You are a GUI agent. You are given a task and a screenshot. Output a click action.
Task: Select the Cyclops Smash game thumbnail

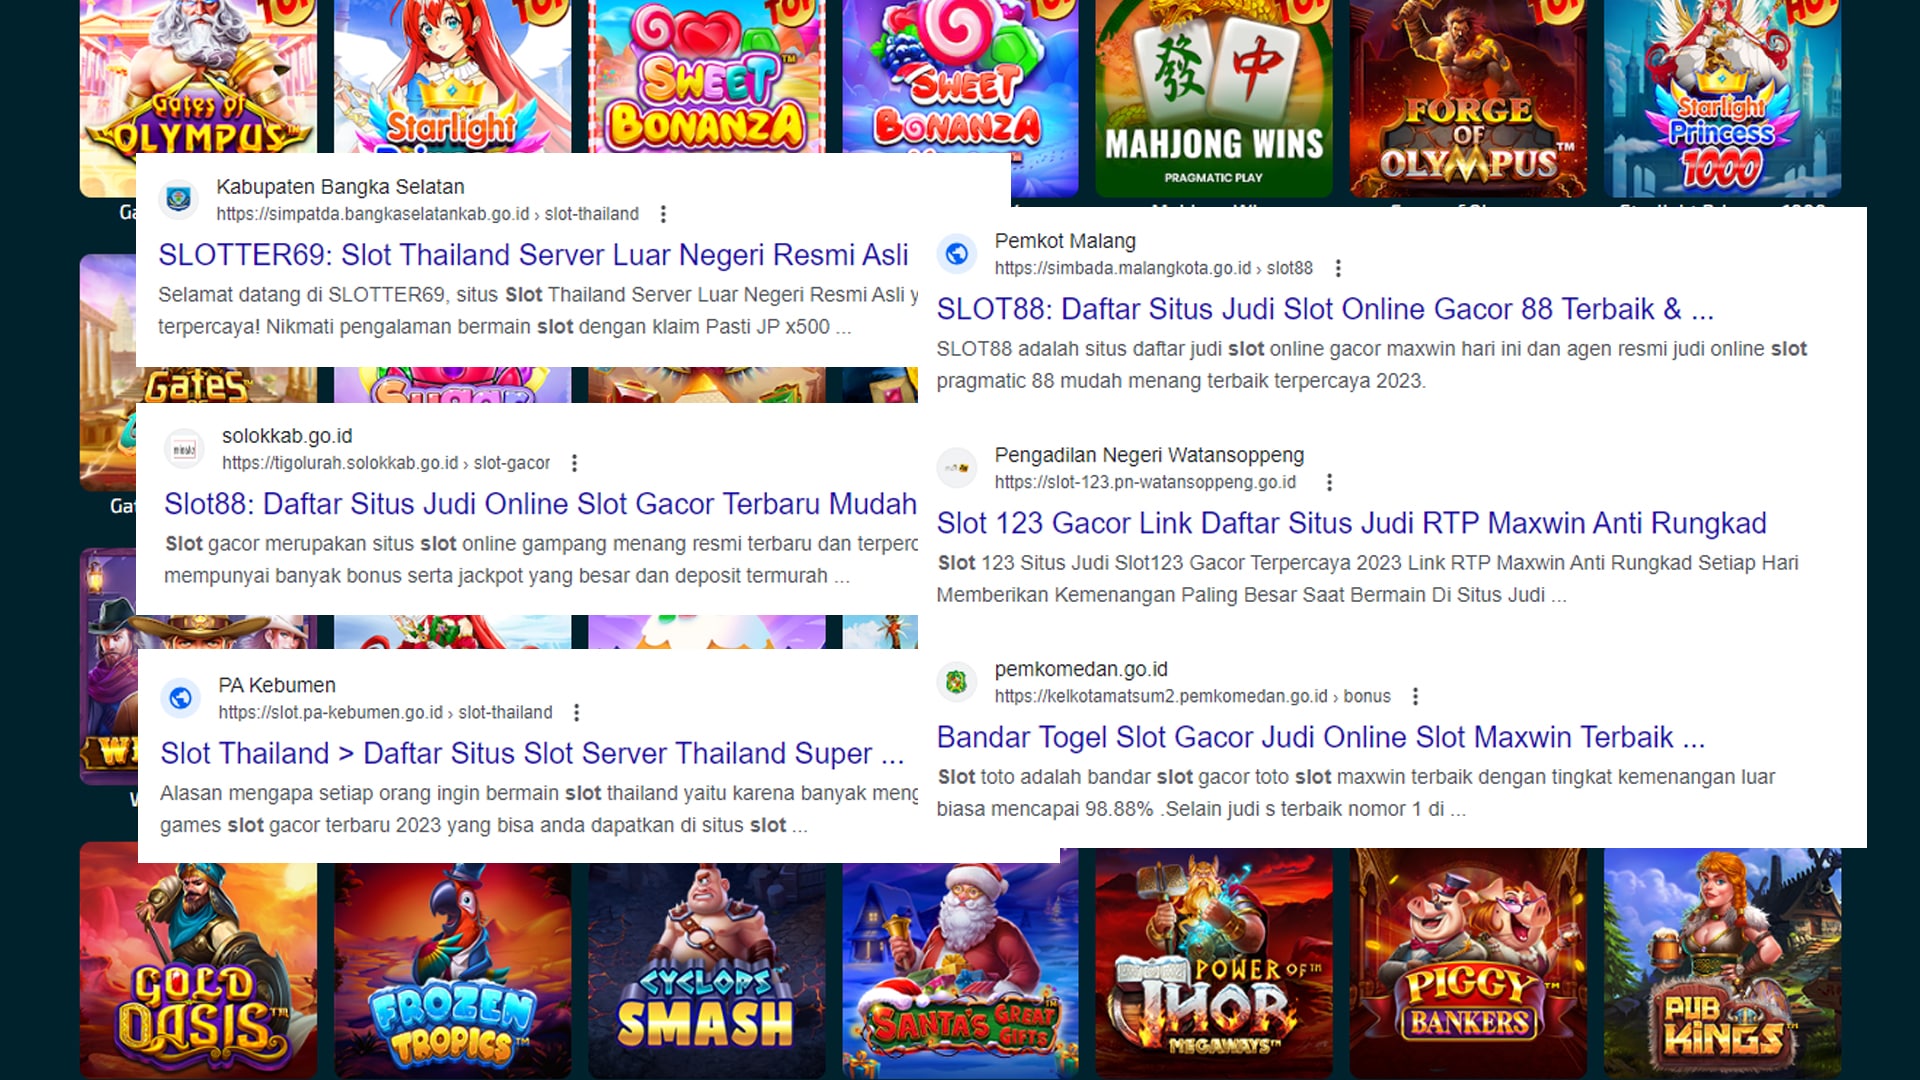point(706,960)
